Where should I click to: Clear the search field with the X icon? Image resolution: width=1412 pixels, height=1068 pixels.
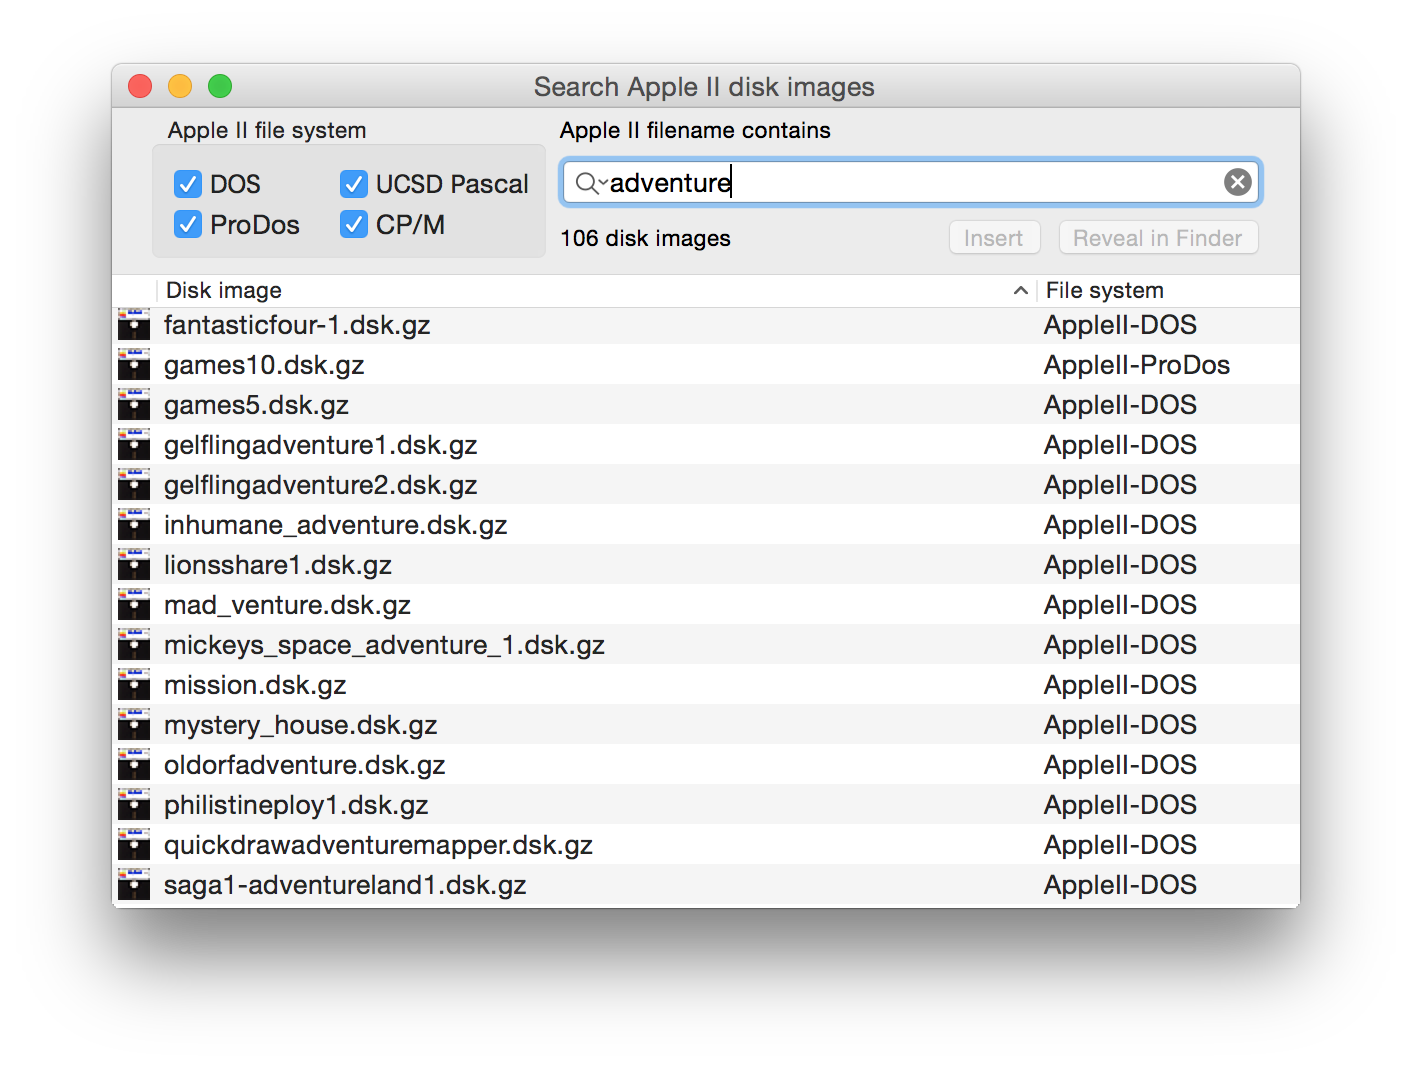tap(1237, 182)
